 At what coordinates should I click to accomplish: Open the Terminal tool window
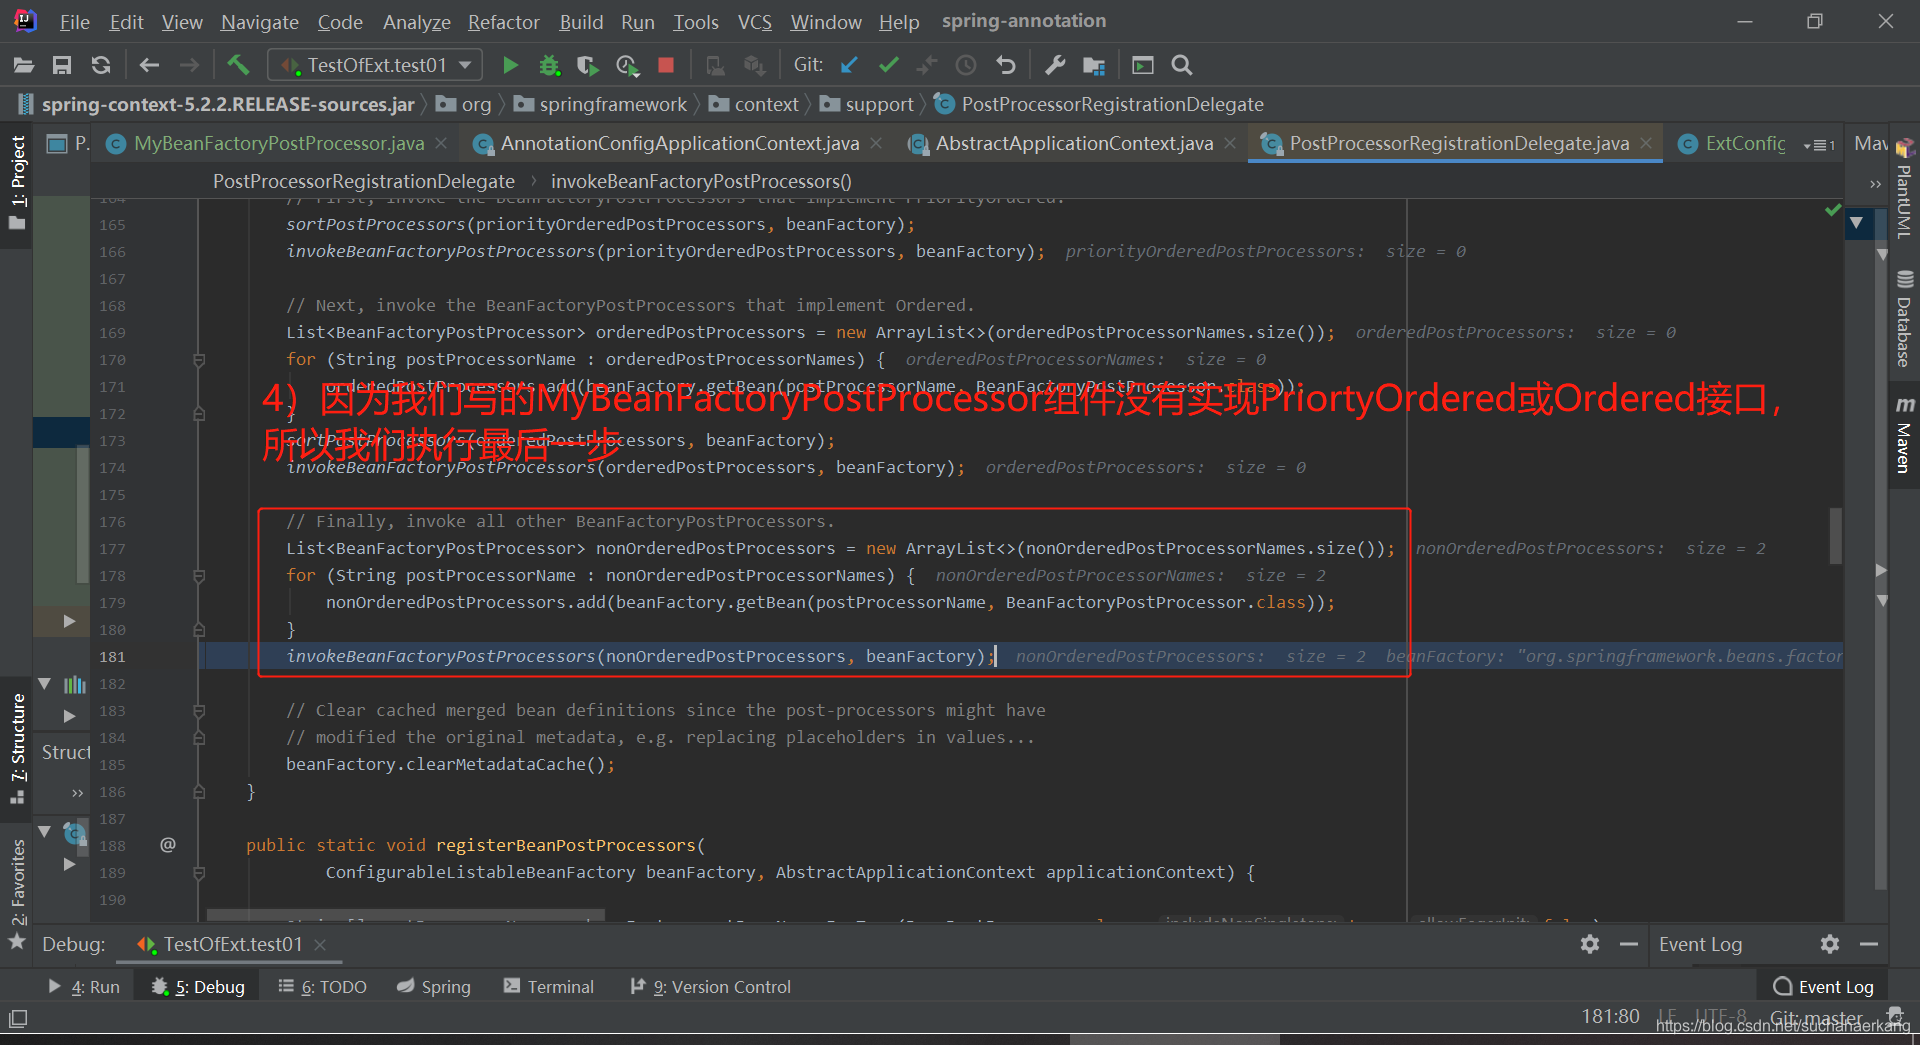click(x=548, y=987)
